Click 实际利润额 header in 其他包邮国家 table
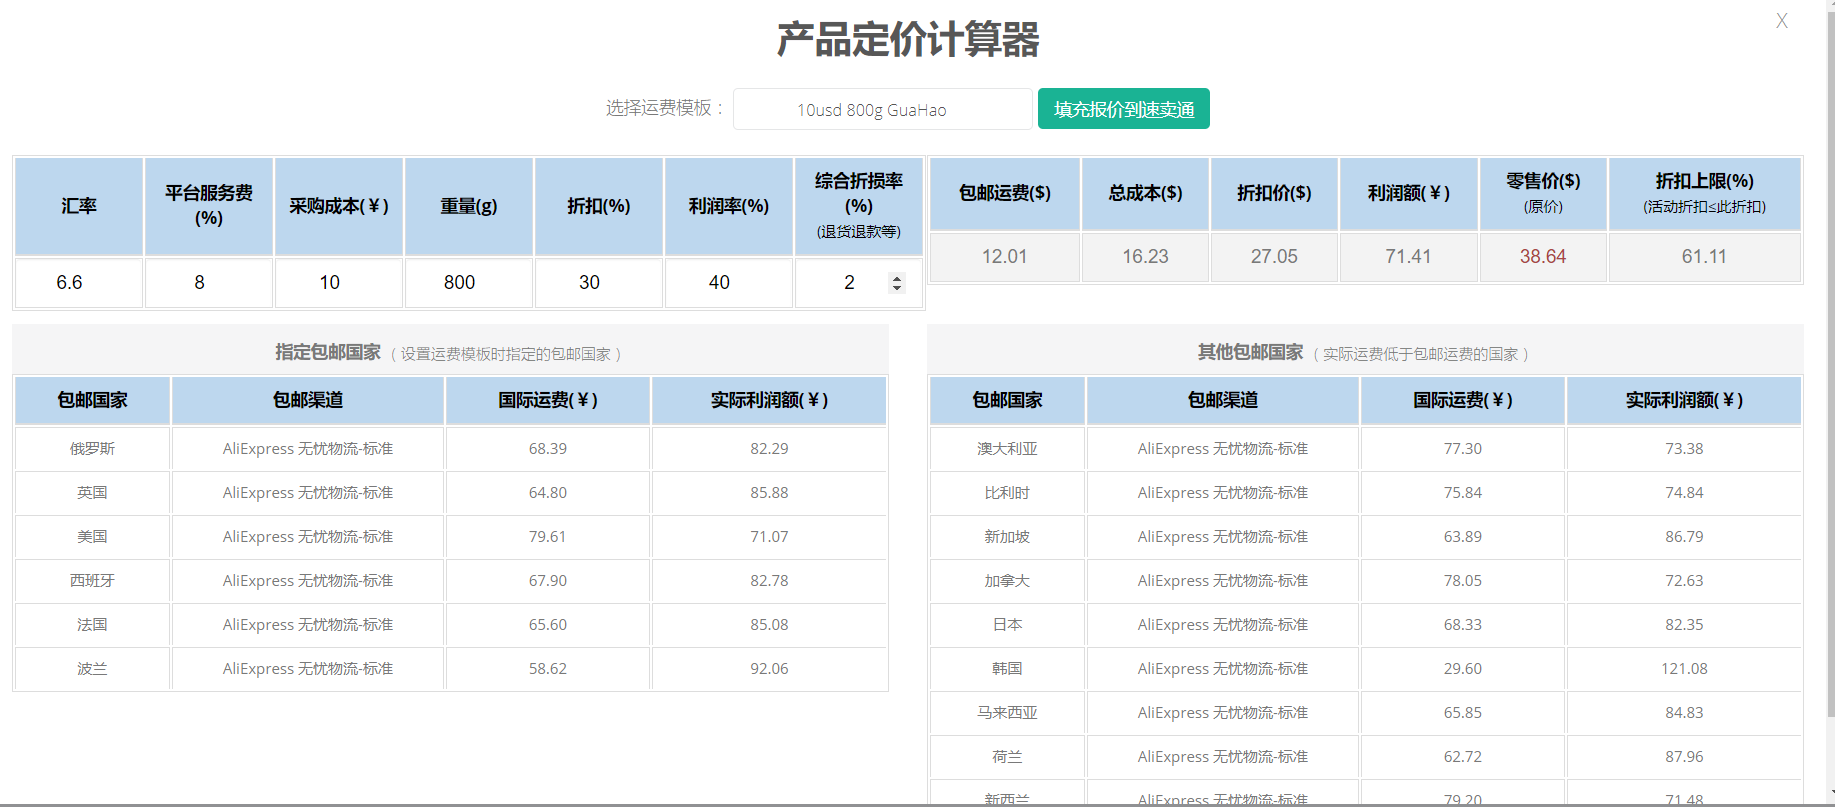This screenshot has width=1835, height=807. click(x=1684, y=400)
